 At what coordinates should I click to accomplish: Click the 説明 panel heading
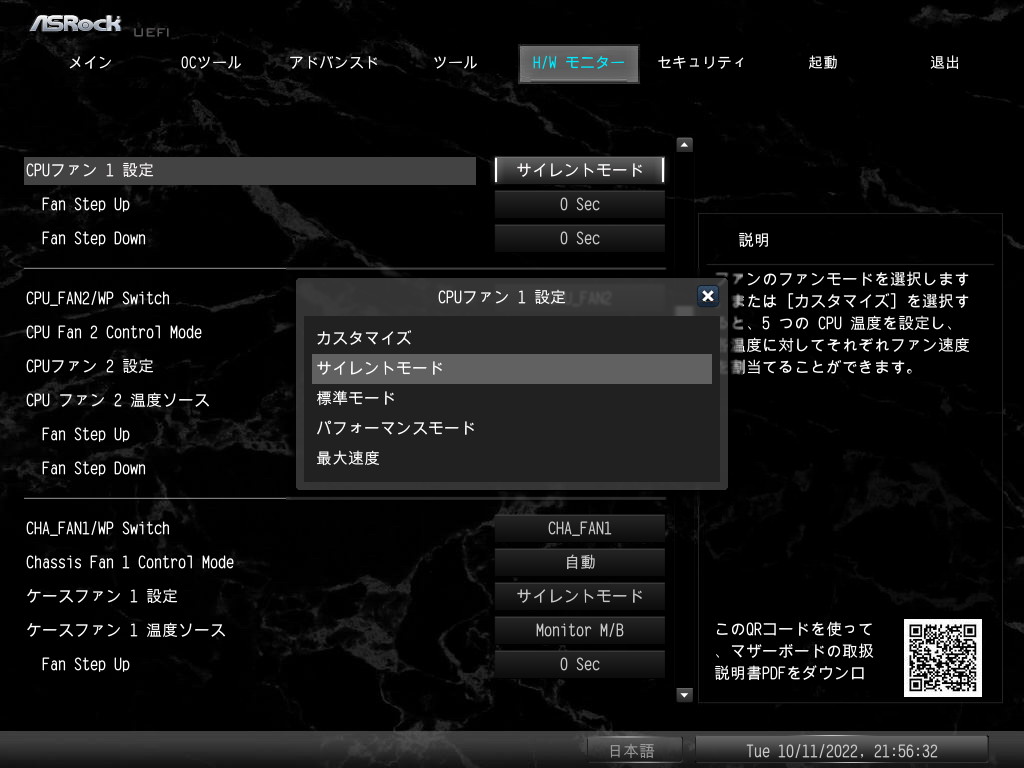click(x=754, y=240)
